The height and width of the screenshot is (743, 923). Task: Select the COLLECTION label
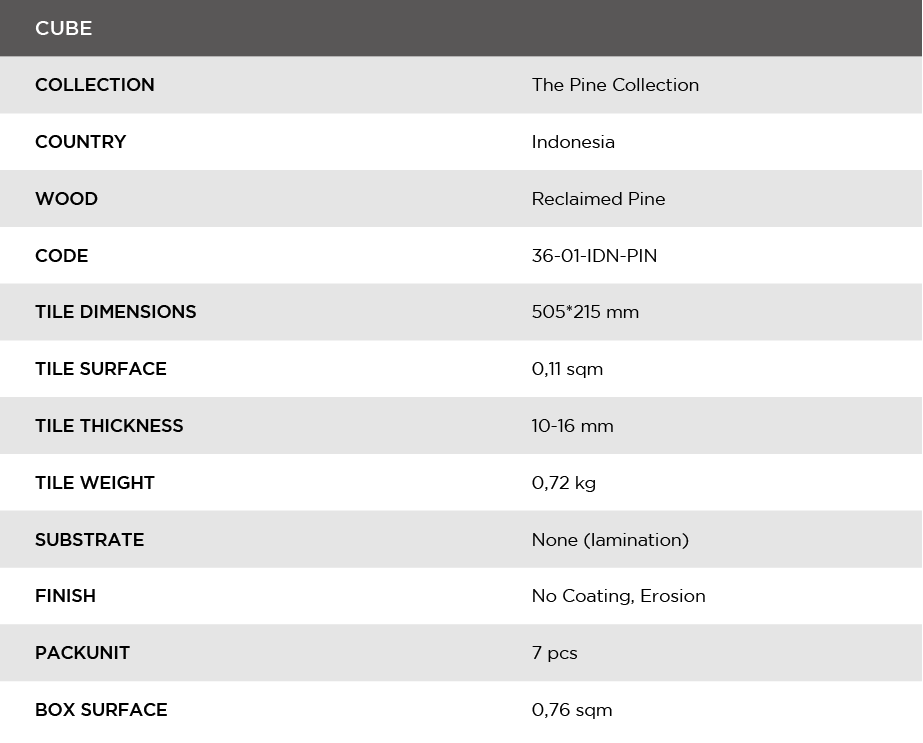[x=95, y=85]
